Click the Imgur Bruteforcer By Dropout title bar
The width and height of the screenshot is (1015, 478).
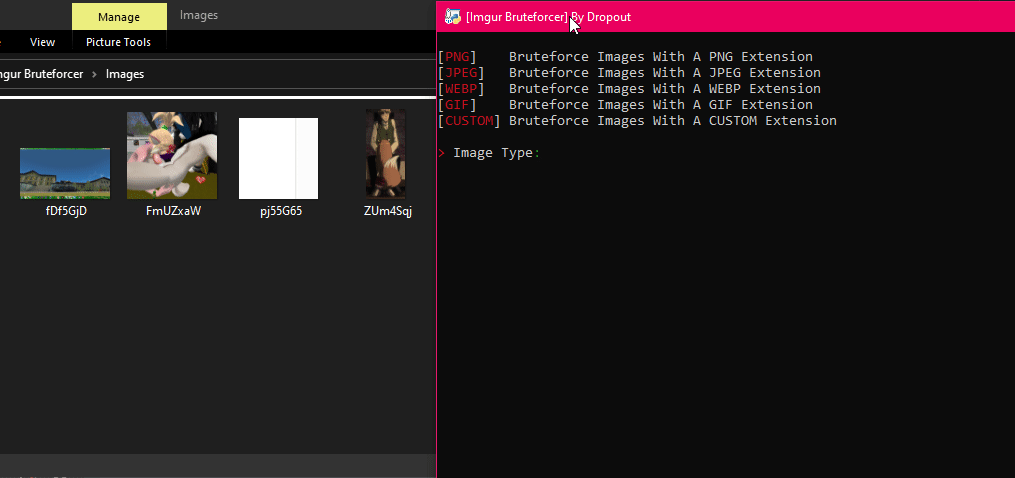[x=726, y=17]
